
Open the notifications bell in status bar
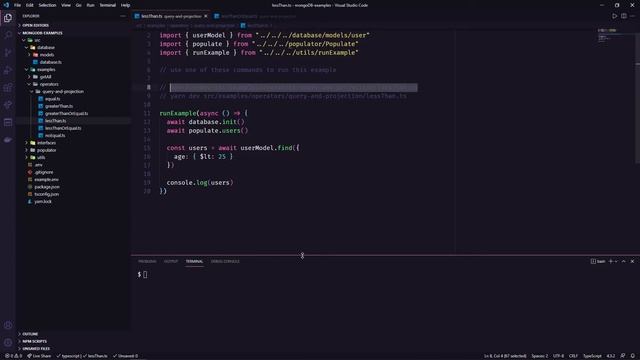[632, 356]
